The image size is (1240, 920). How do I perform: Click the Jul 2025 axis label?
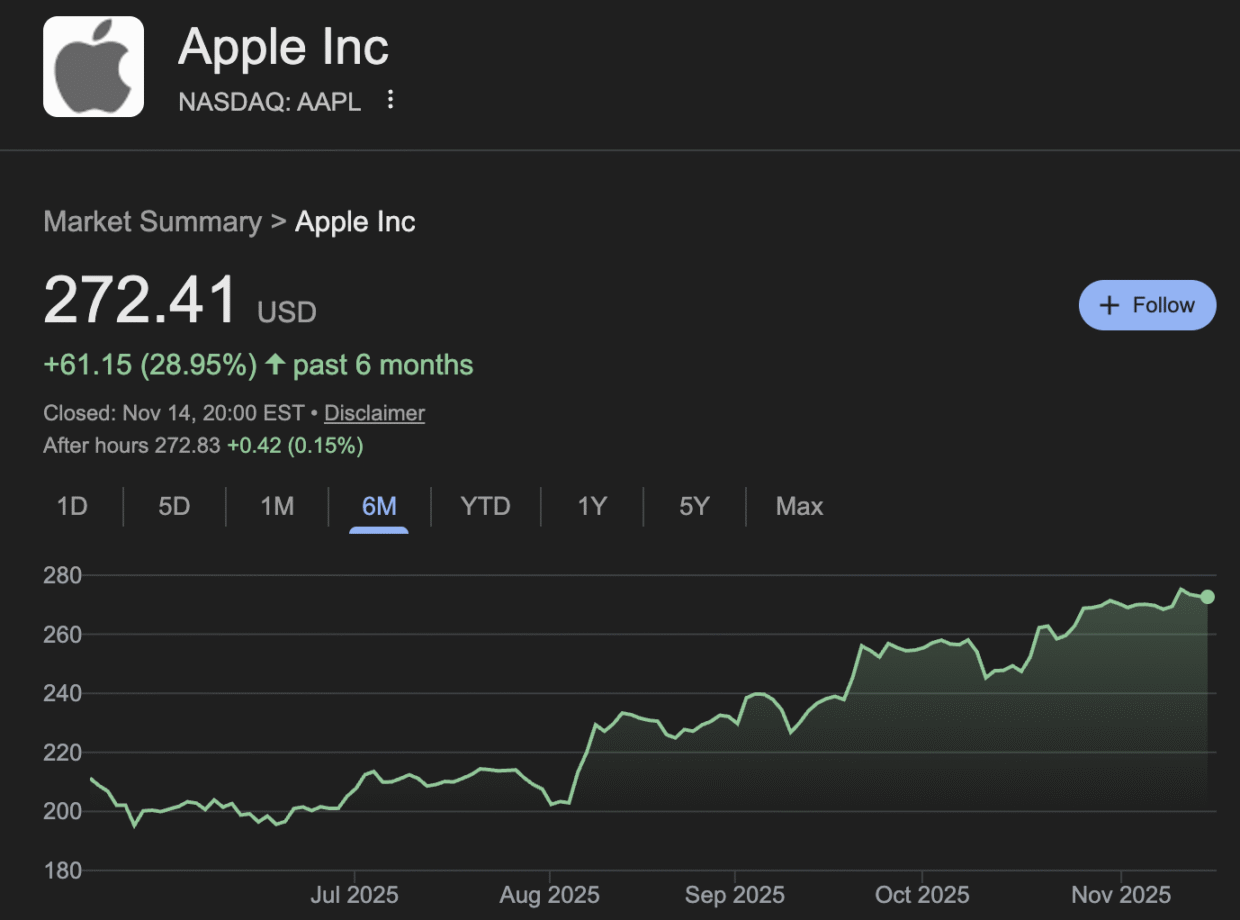(355, 894)
